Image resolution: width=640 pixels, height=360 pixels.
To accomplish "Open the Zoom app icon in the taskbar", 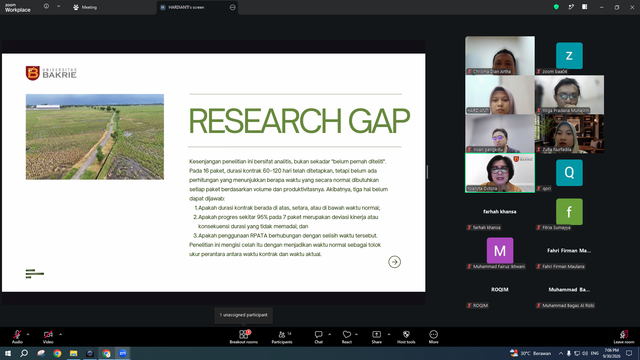I will point(122,353).
